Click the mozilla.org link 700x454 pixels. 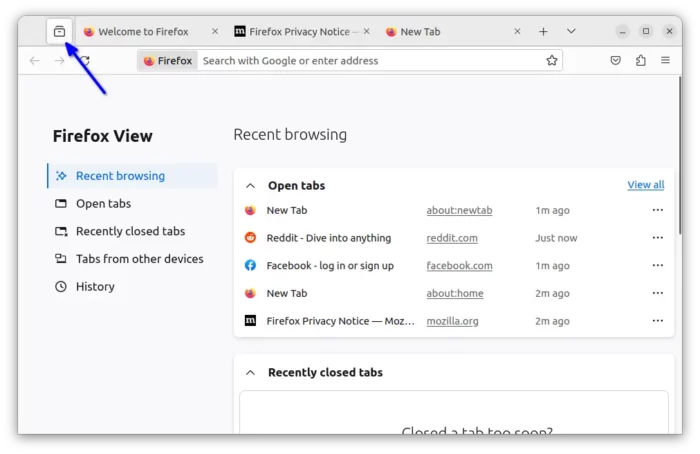click(x=452, y=321)
